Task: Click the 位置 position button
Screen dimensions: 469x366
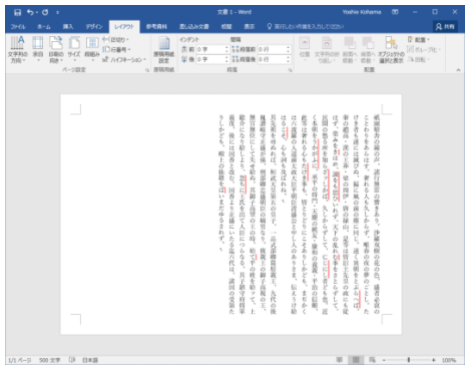Action: 304,49
